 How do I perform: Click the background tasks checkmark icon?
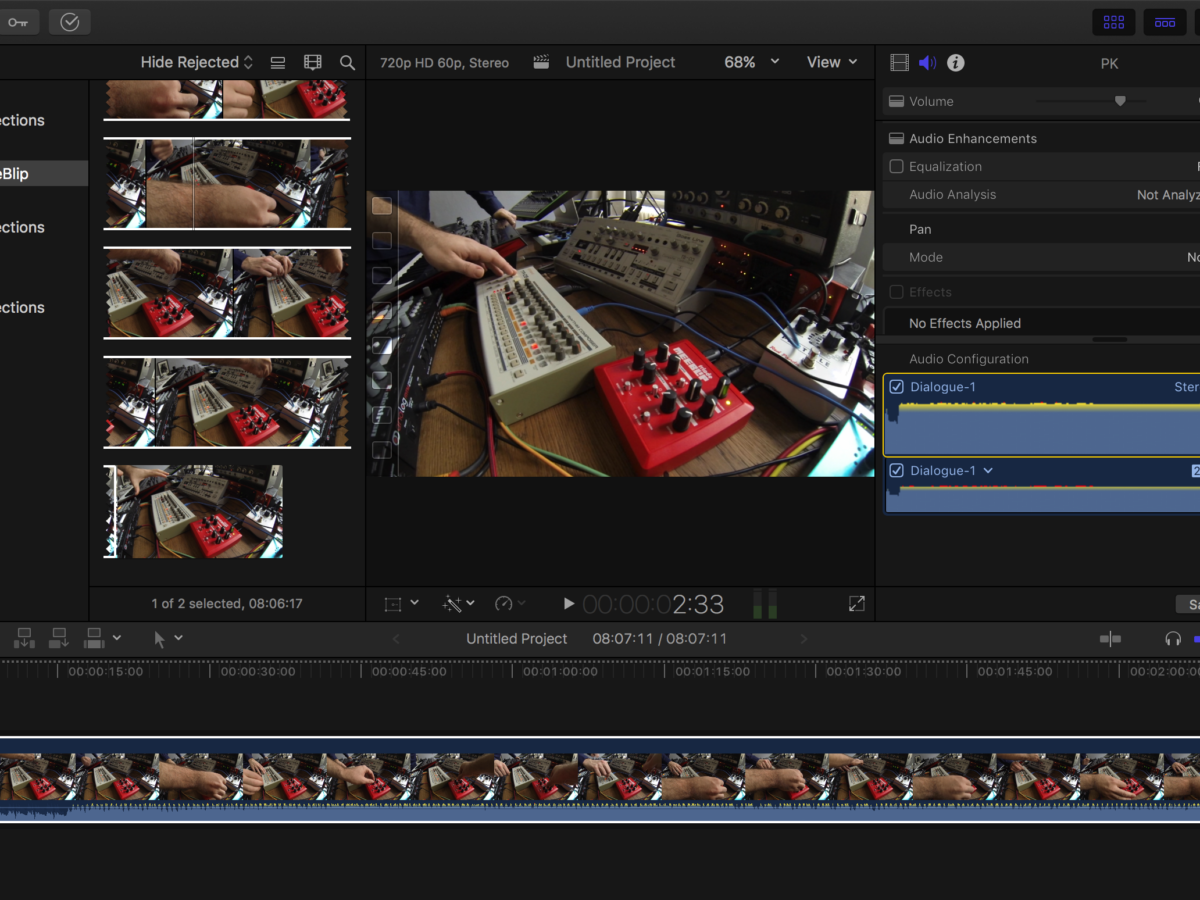tap(69, 22)
